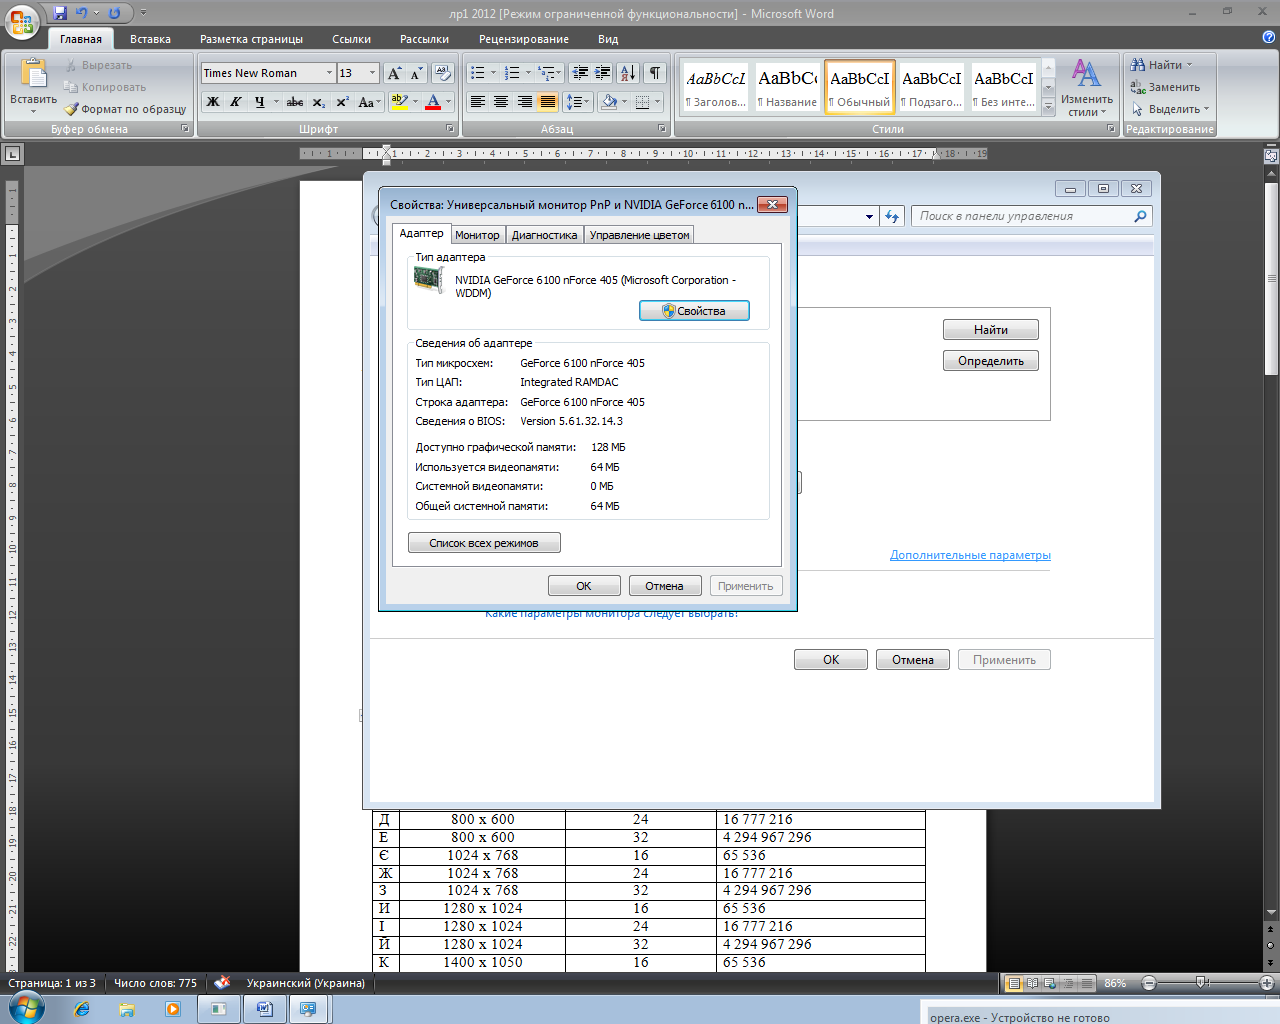Click the Clear Formatting eraser icon

coord(443,73)
